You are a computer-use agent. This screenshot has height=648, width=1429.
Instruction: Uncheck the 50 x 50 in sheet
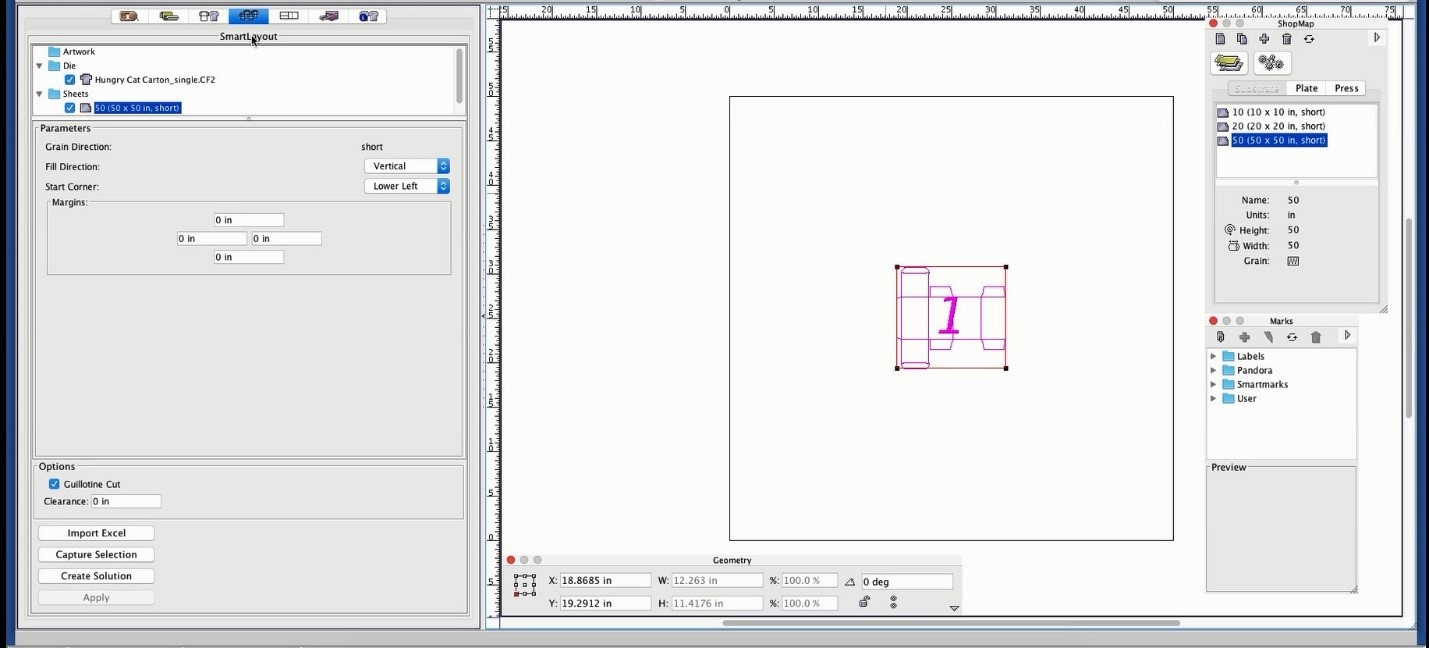[x=70, y=107]
